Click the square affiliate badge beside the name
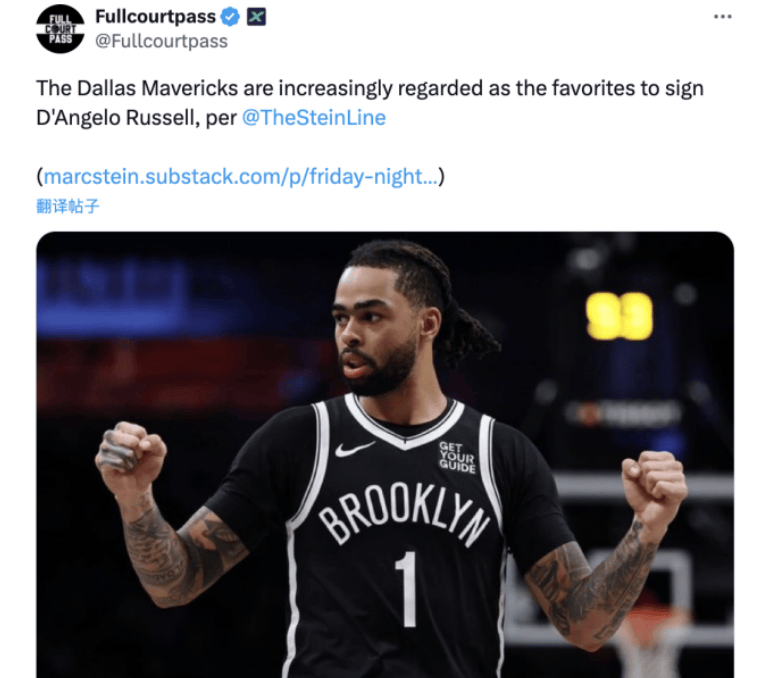776x678 pixels. pos(256,17)
